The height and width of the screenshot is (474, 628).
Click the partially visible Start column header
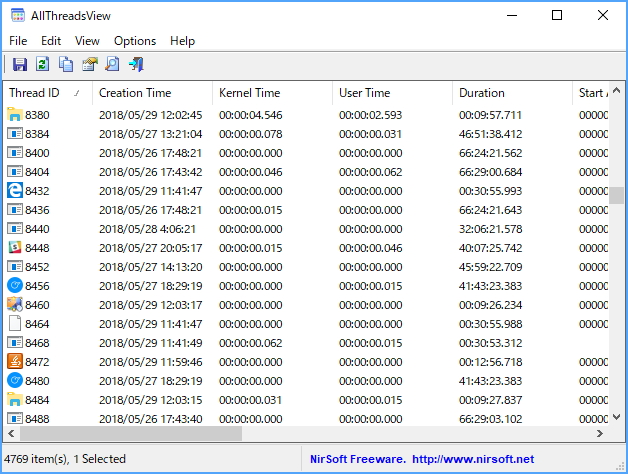[x=592, y=93]
